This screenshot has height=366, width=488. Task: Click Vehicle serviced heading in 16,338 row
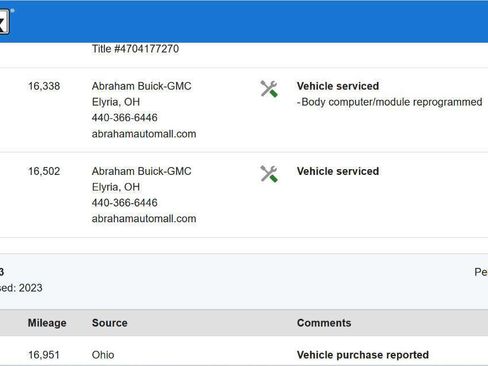point(338,86)
